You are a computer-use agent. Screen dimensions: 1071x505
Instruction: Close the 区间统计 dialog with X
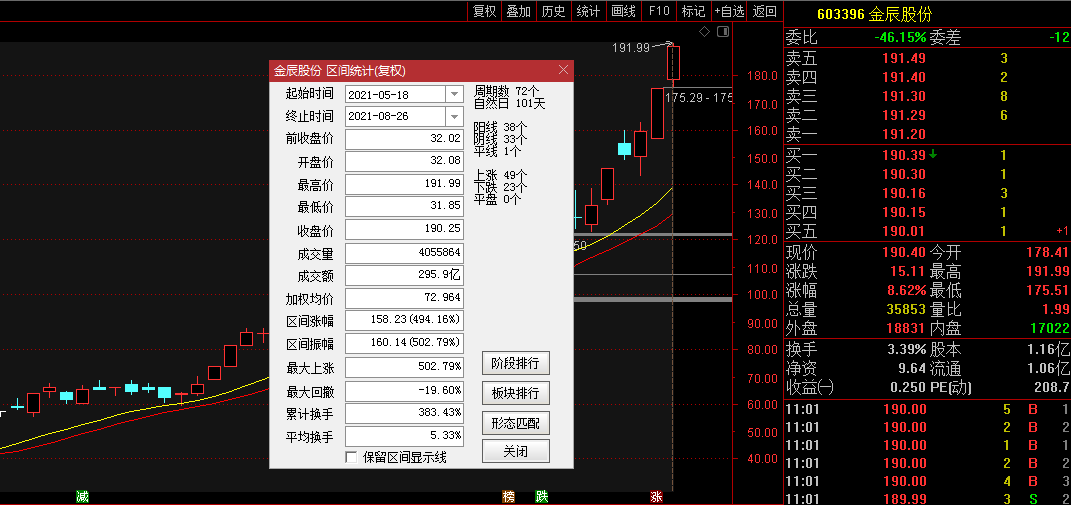(564, 70)
